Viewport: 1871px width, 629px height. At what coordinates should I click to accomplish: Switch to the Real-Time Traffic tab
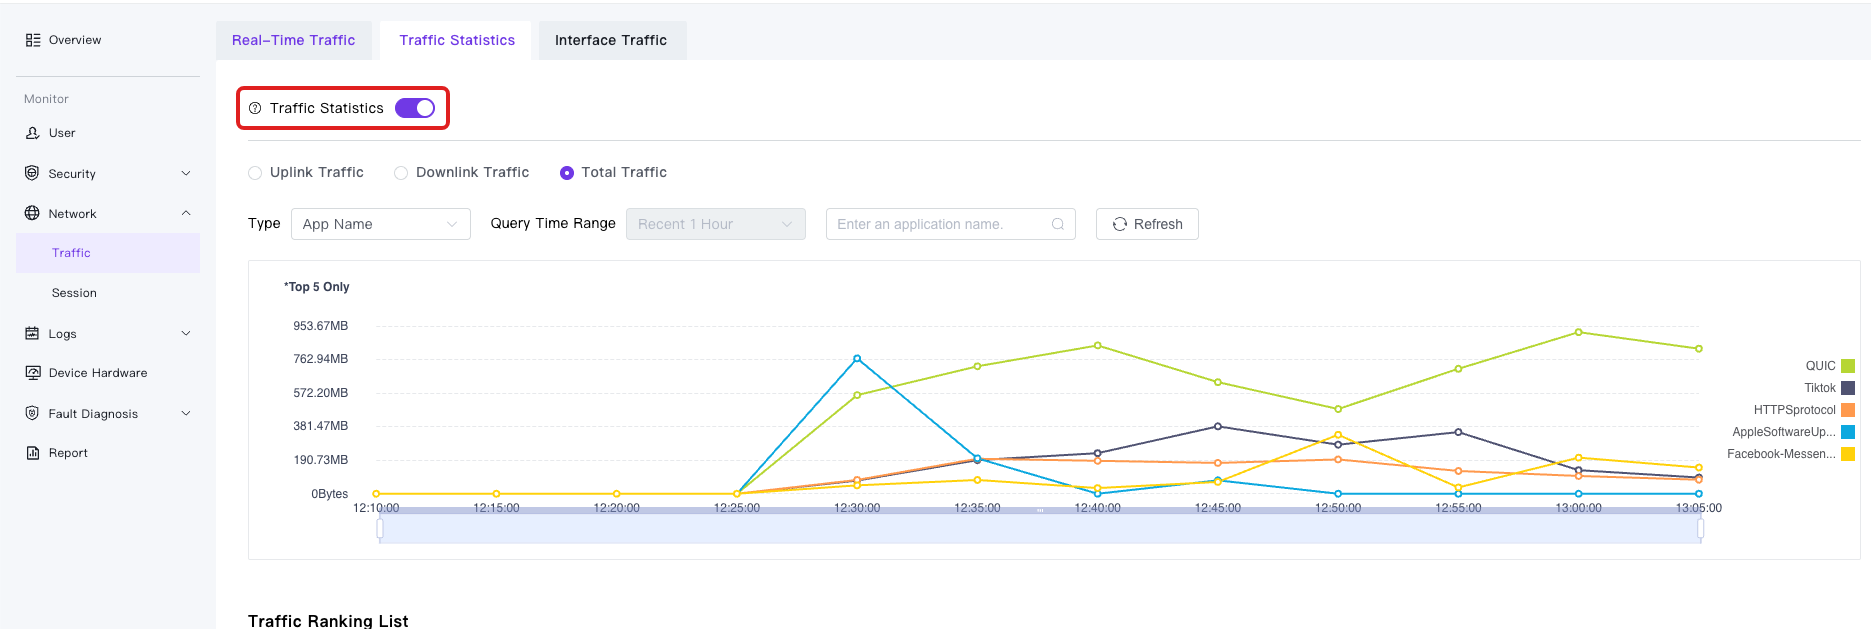[294, 40]
